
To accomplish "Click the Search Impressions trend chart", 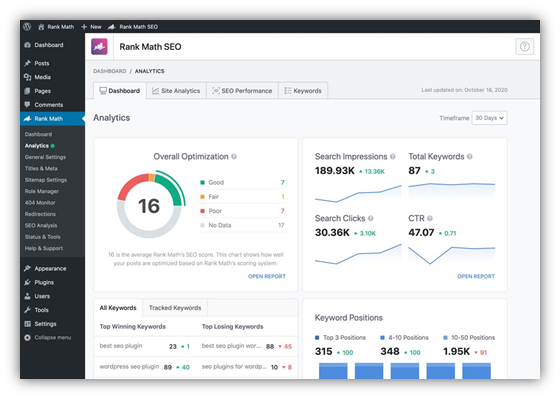I will 358,194.
